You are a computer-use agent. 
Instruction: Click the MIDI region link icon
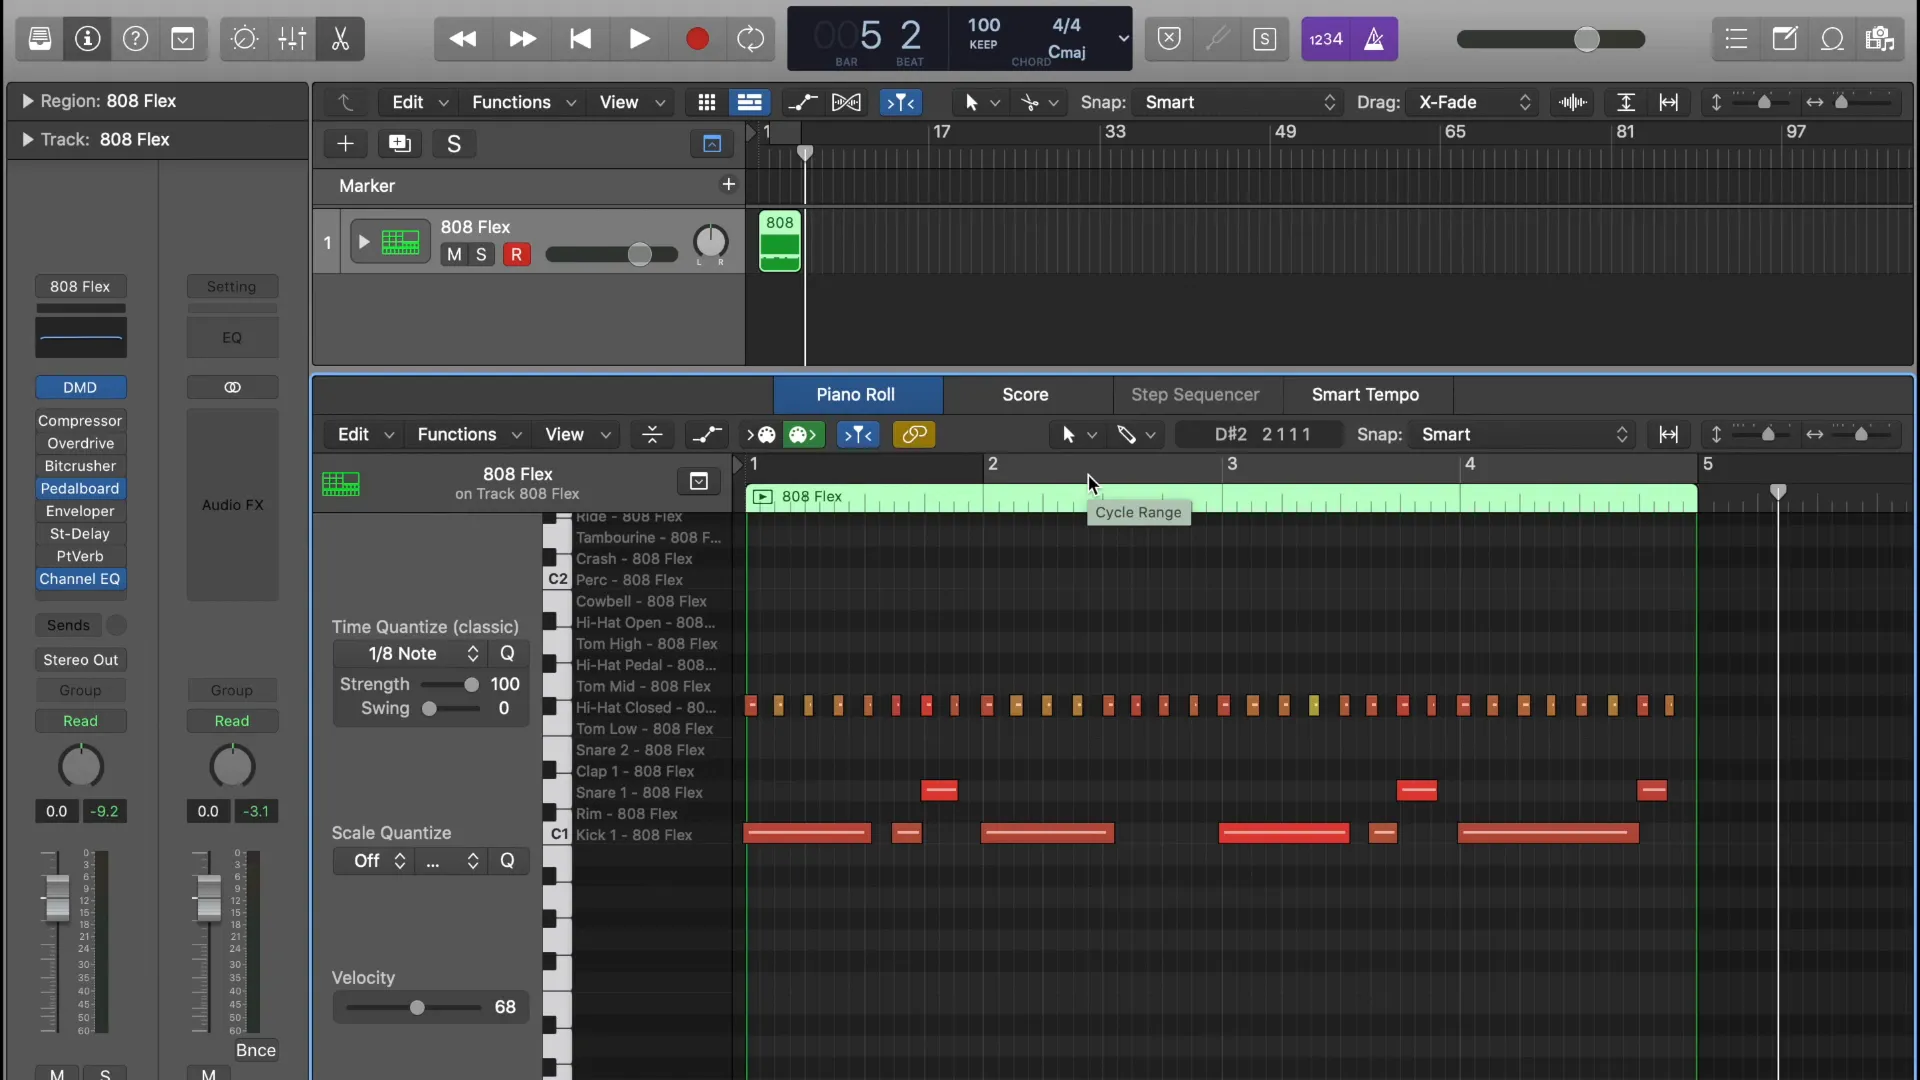coord(915,434)
